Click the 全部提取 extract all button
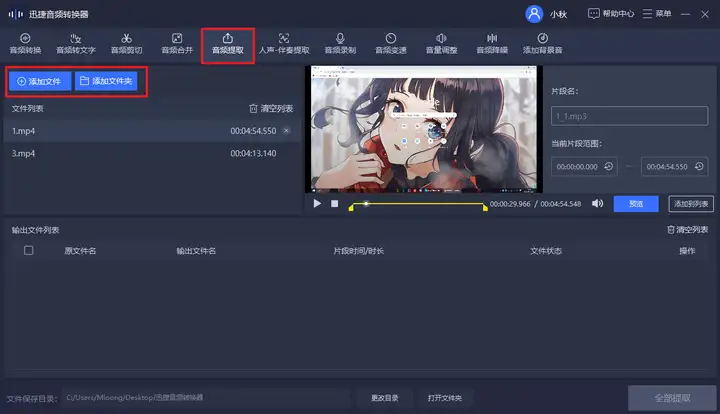The width and height of the screenshot is (720, 414). coord(672,398)
